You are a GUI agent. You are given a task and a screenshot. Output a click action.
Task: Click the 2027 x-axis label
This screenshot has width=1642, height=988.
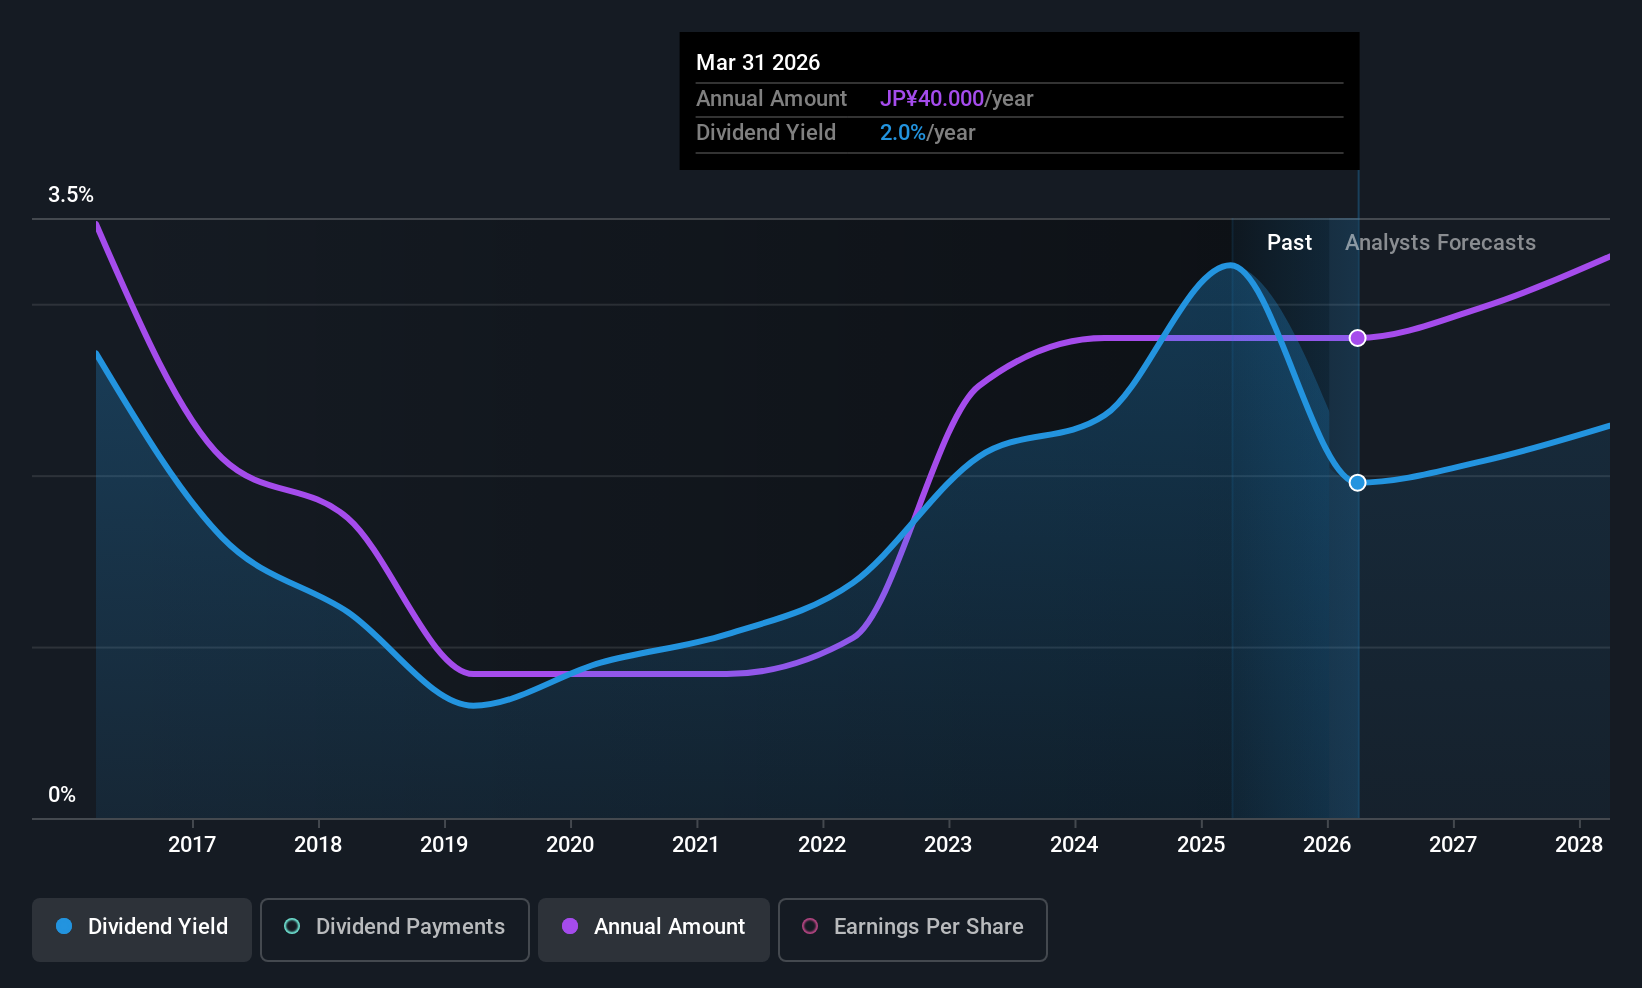pos(1453,845)
